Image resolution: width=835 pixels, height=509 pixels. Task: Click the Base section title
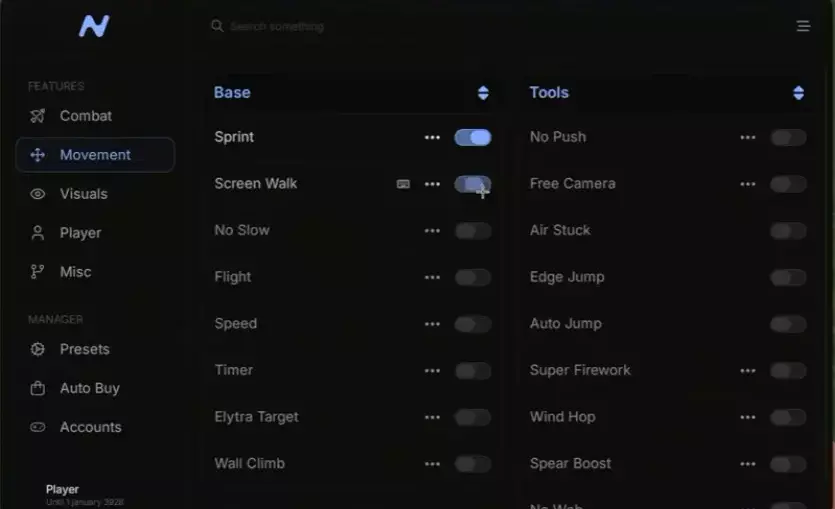(x=232, y=92)
